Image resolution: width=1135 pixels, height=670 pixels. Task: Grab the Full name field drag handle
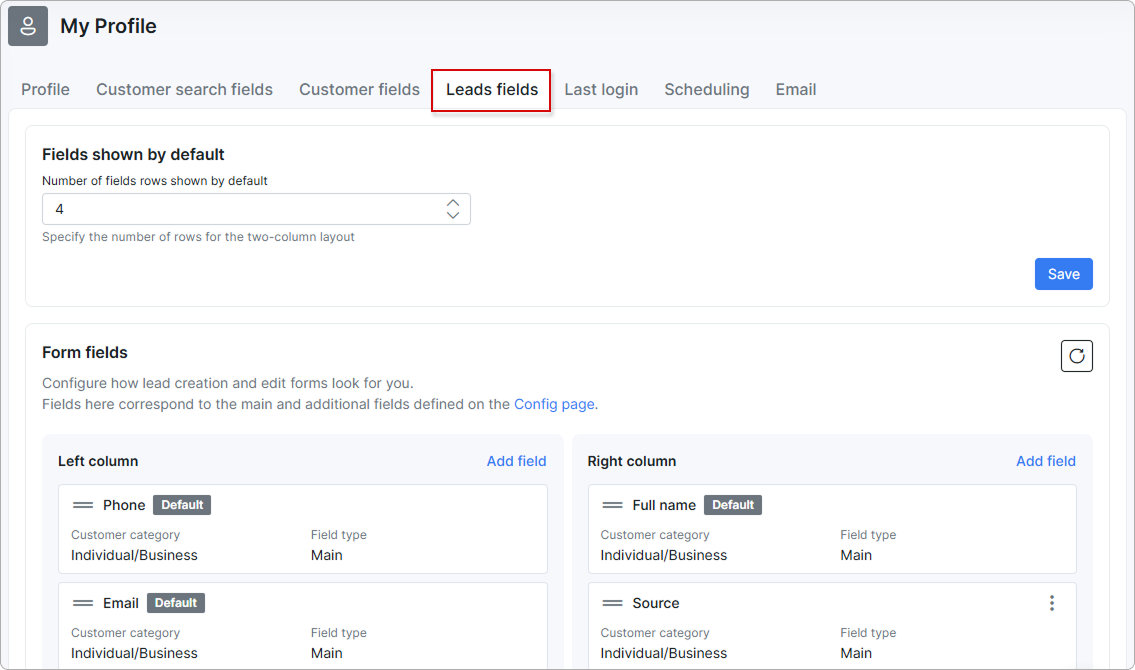coord(612,505)
